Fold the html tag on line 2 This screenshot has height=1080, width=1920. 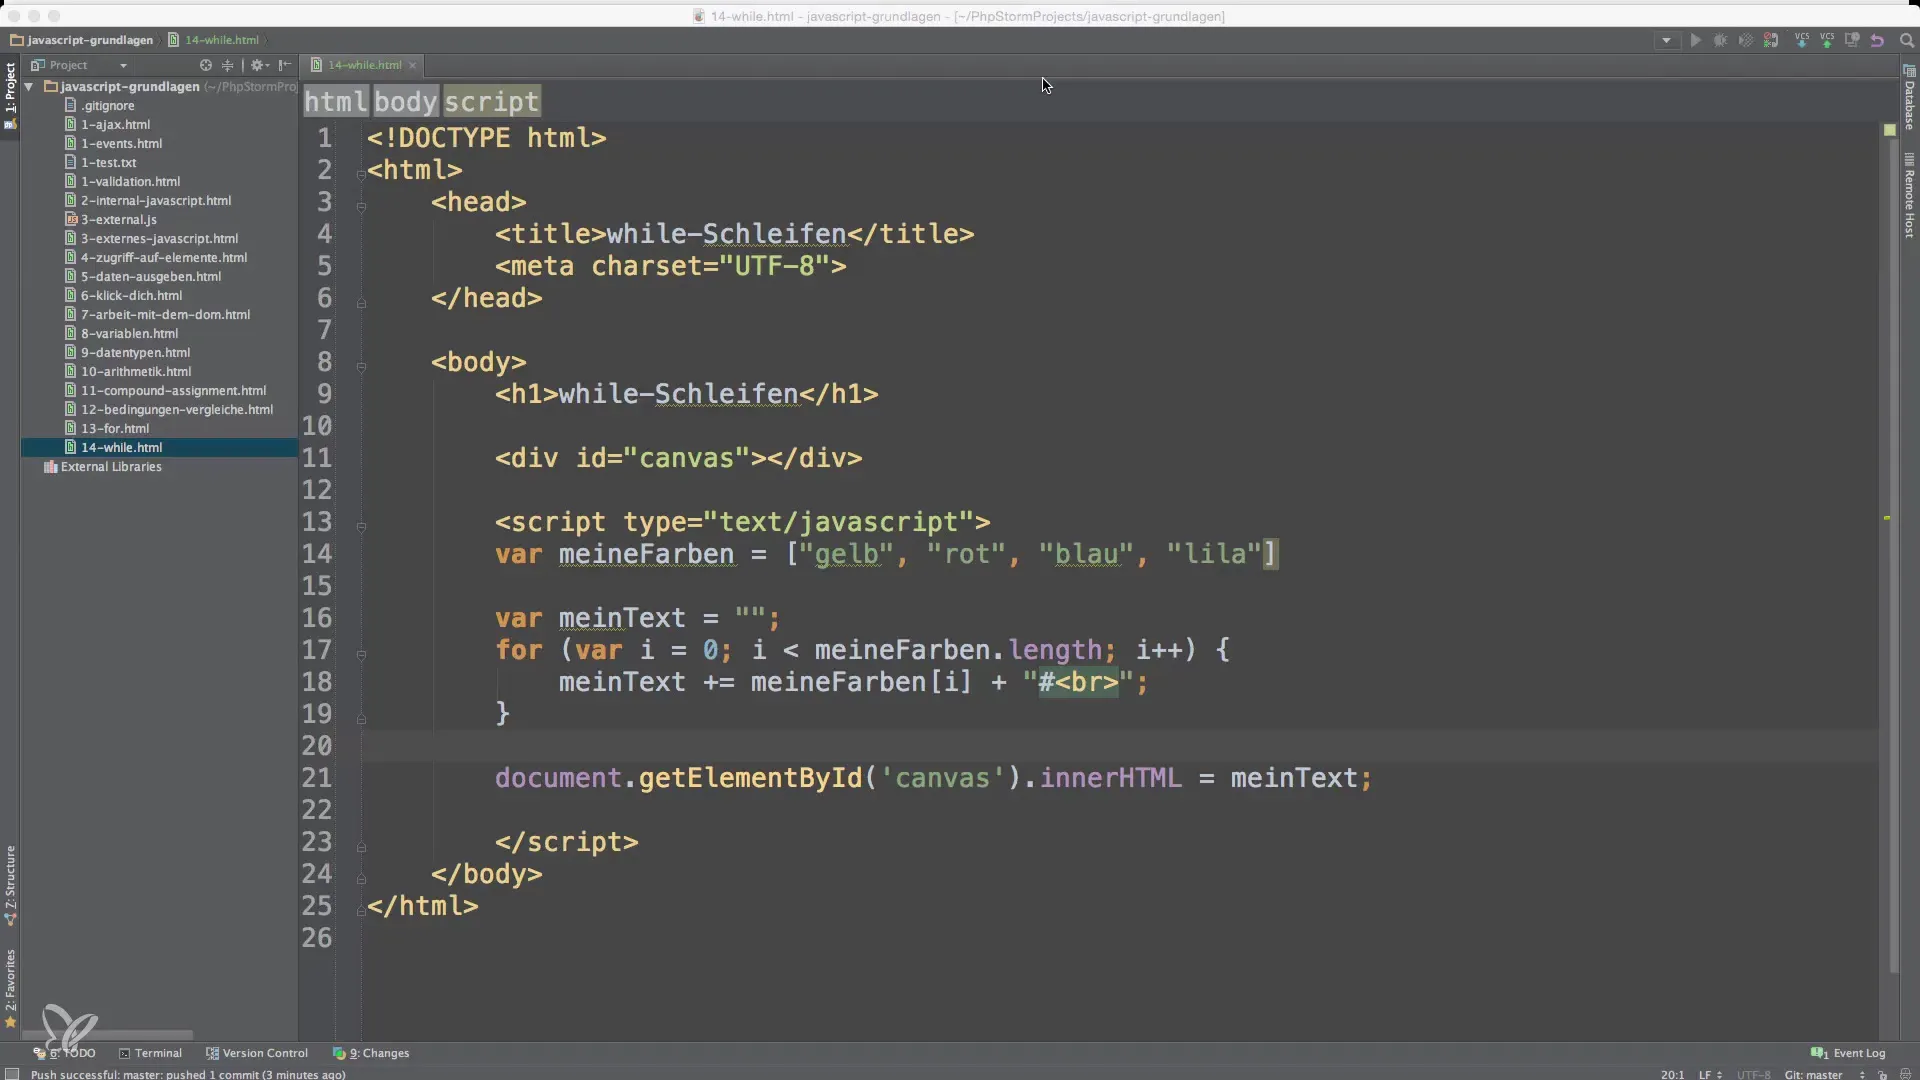(361, 174)
